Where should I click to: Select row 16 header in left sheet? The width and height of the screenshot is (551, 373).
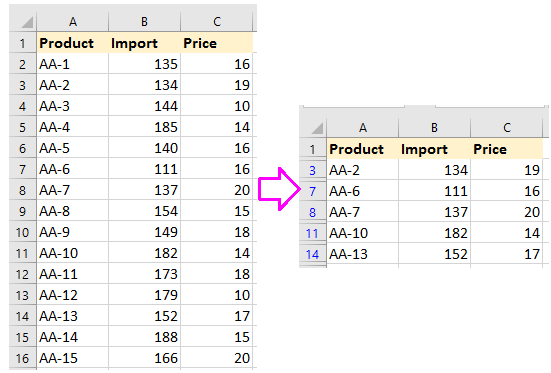pyautogui.click(x=23, y=358)
